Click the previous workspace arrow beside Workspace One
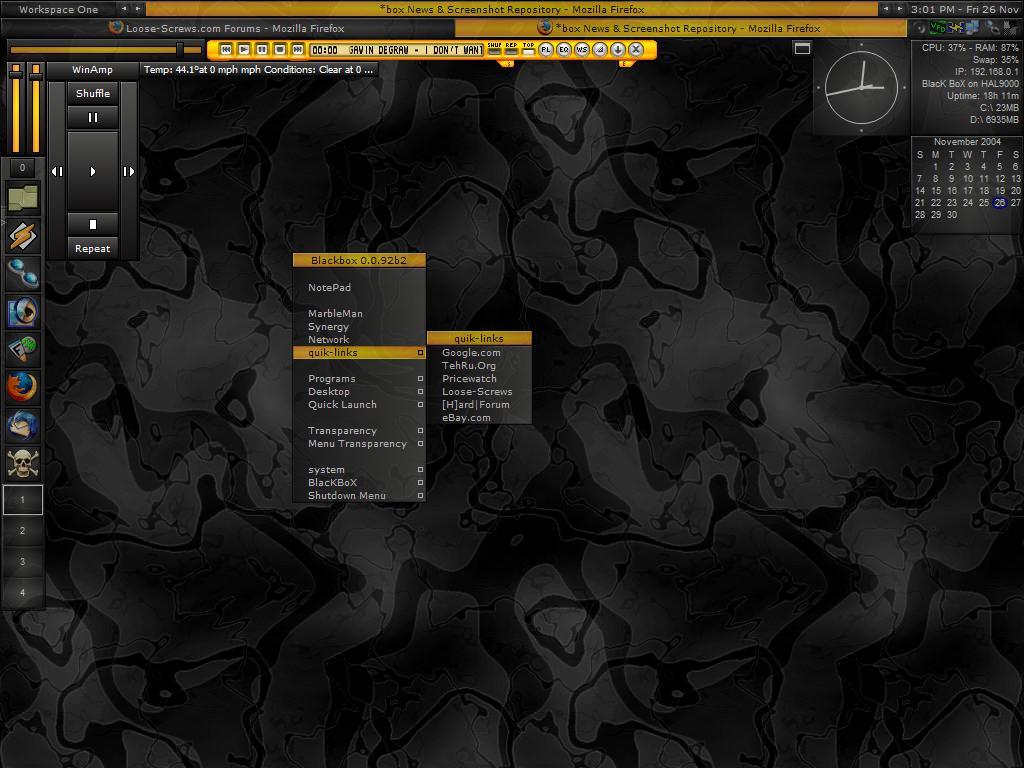This screenshot has height=768, width=1024. (124, 8)
